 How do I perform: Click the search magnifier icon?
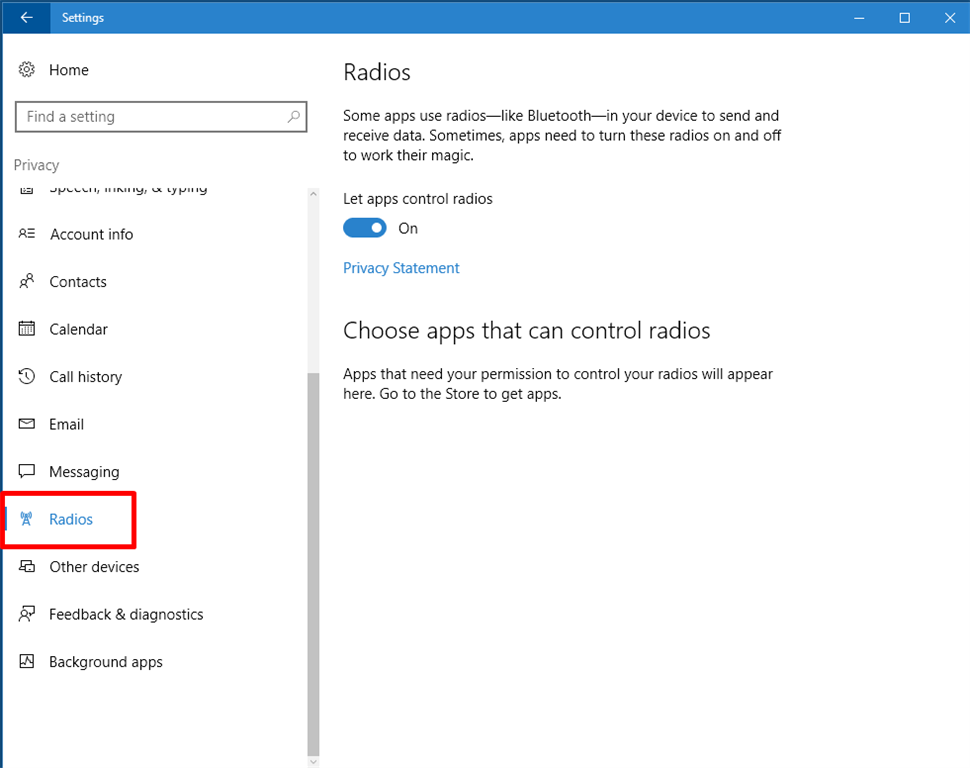294,116
